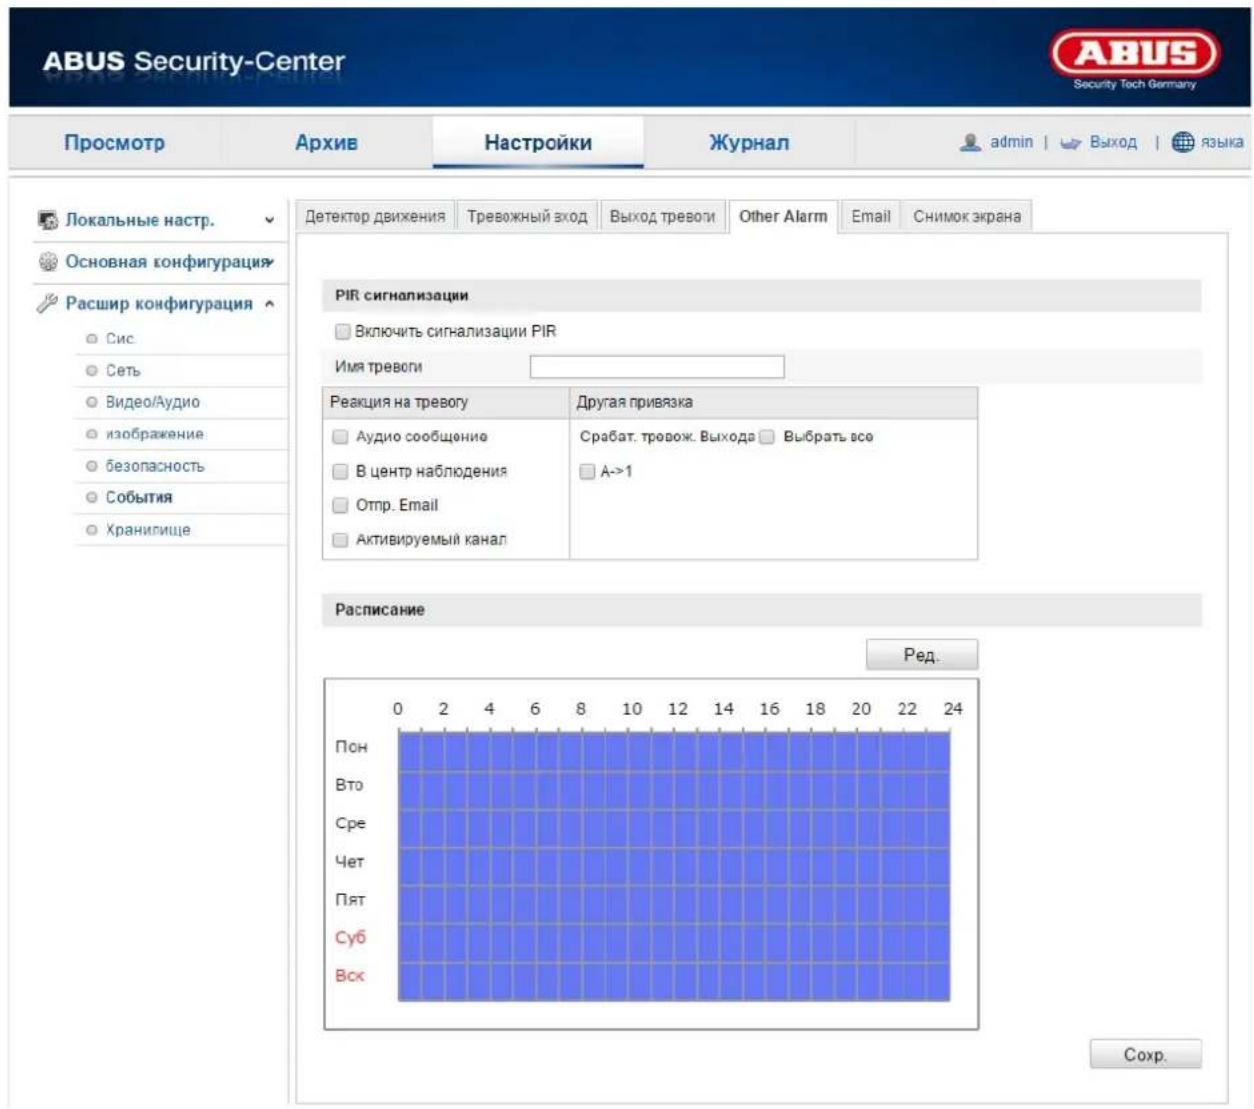Click the bullet icon beside Сеть

click(92, 371)
